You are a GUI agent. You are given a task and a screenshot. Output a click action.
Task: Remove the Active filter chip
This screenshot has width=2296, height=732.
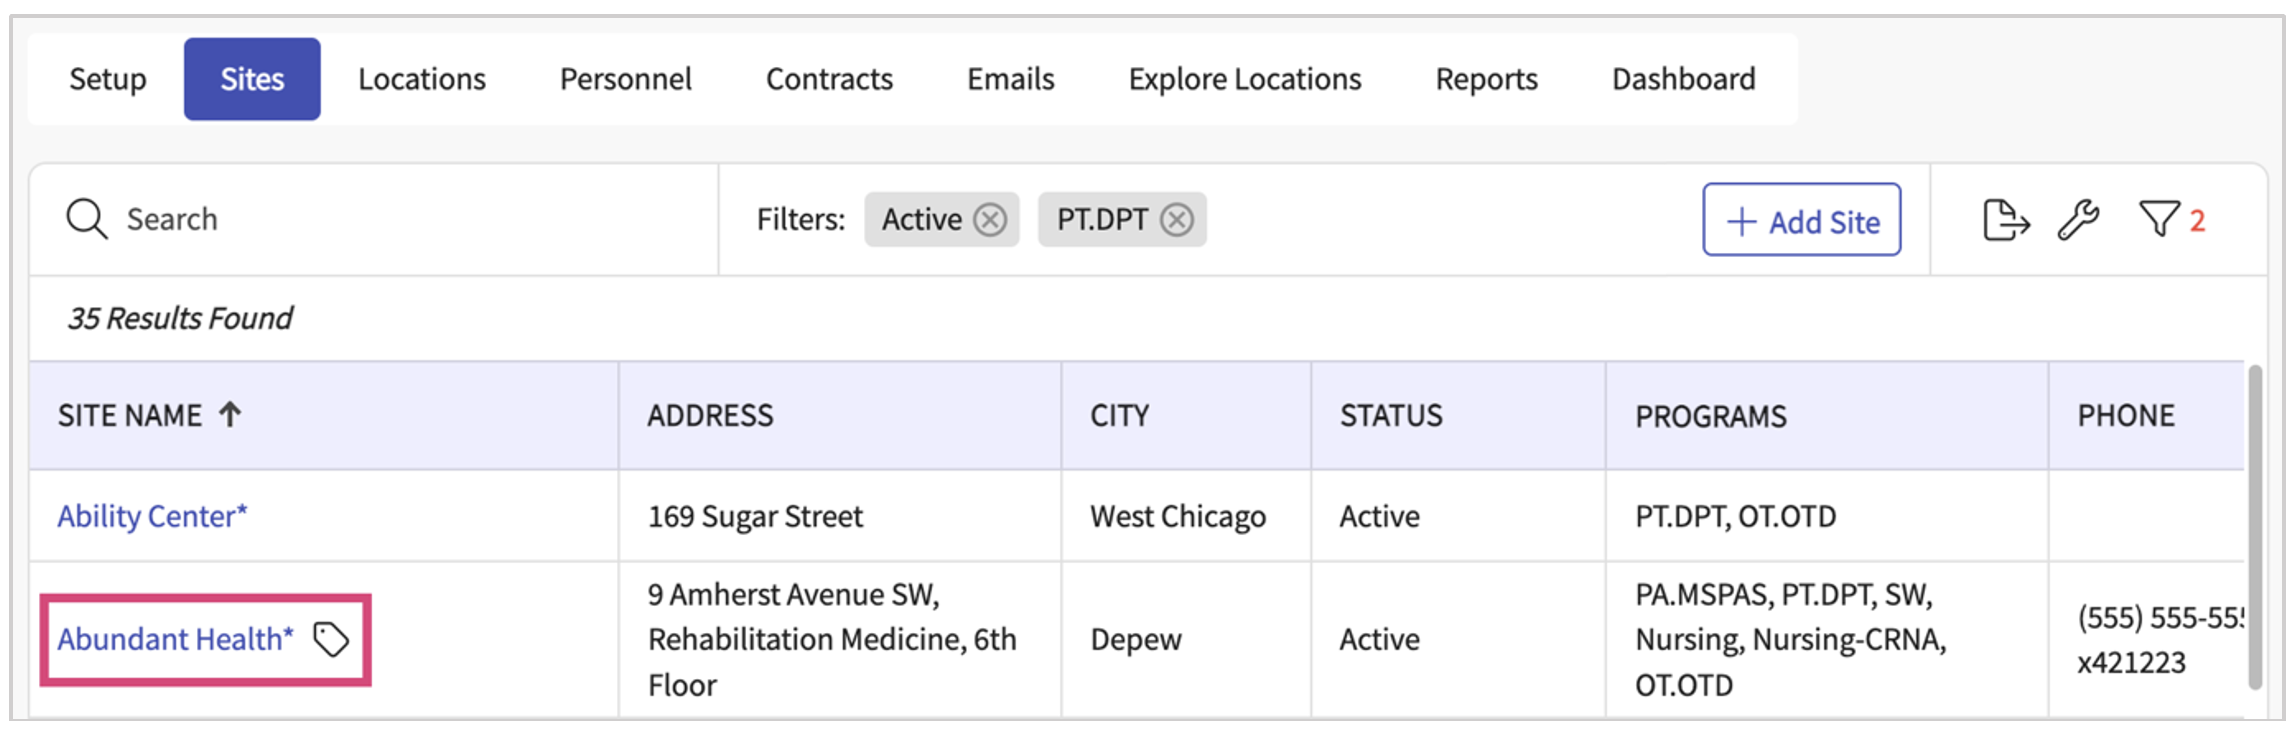(990, 219)
